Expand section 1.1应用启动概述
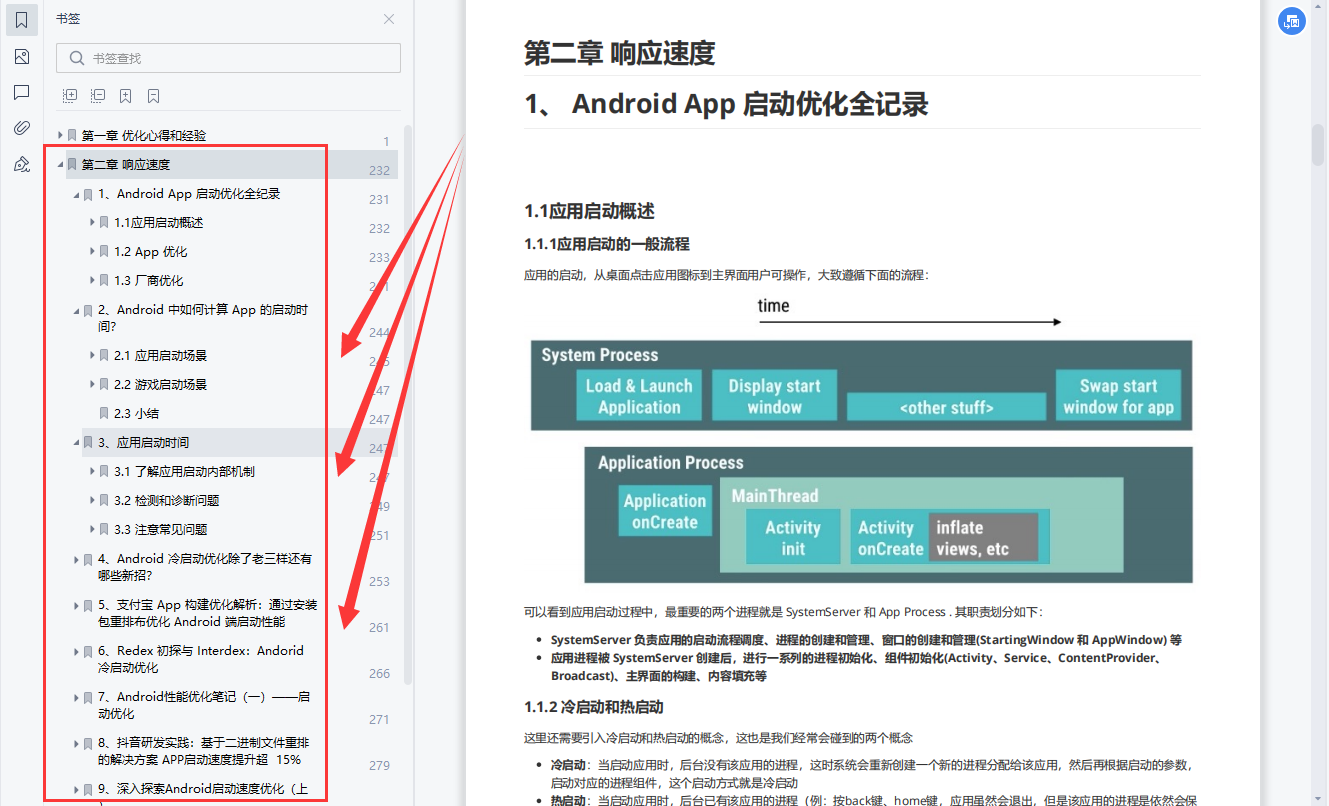 point(90,222)
